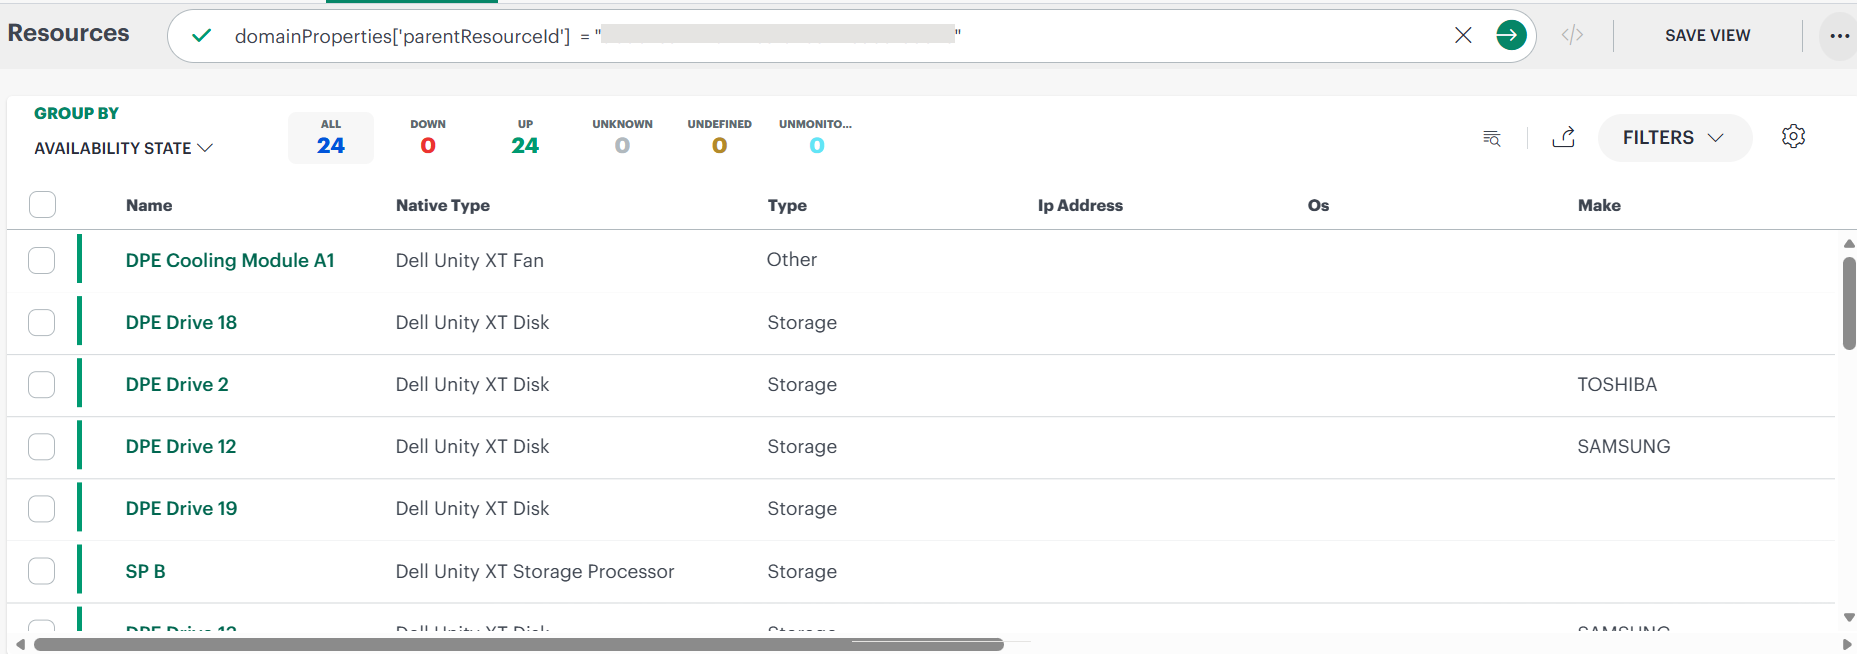
Task: Select the ALL 24 state tab
Action: click(331, 138)
